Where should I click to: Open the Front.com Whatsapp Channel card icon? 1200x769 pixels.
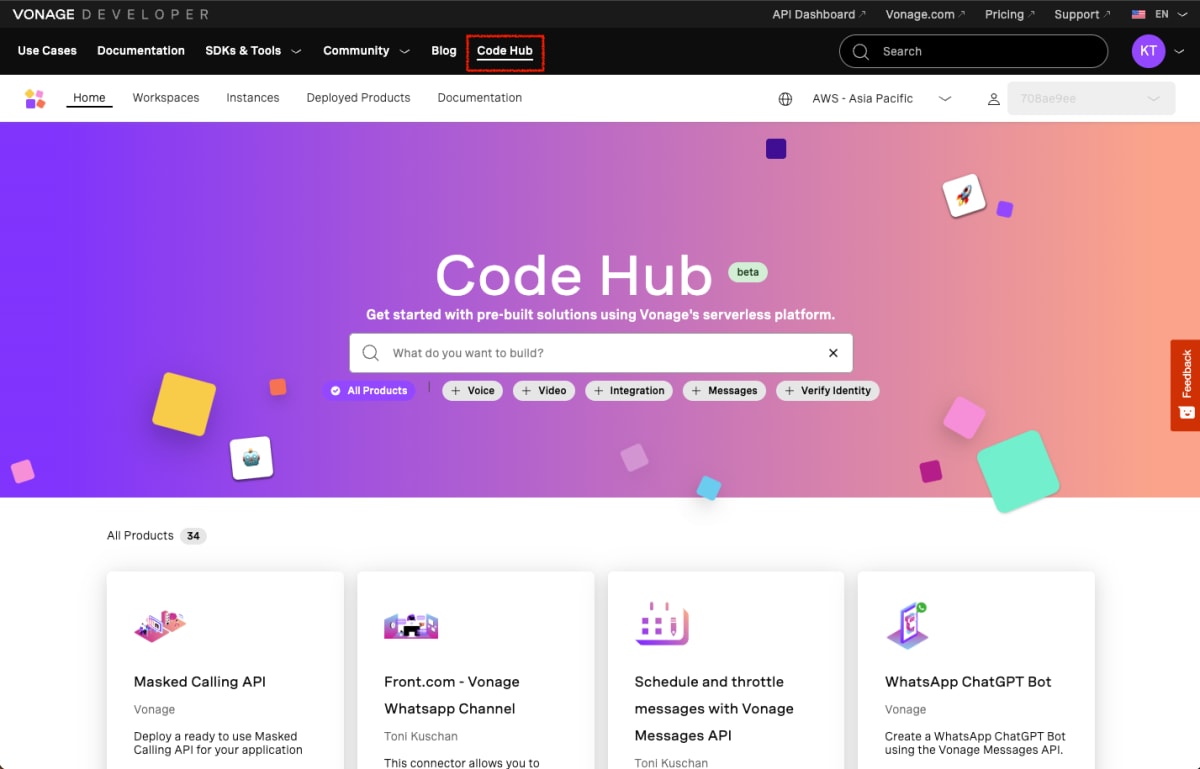tap(411, 626)
